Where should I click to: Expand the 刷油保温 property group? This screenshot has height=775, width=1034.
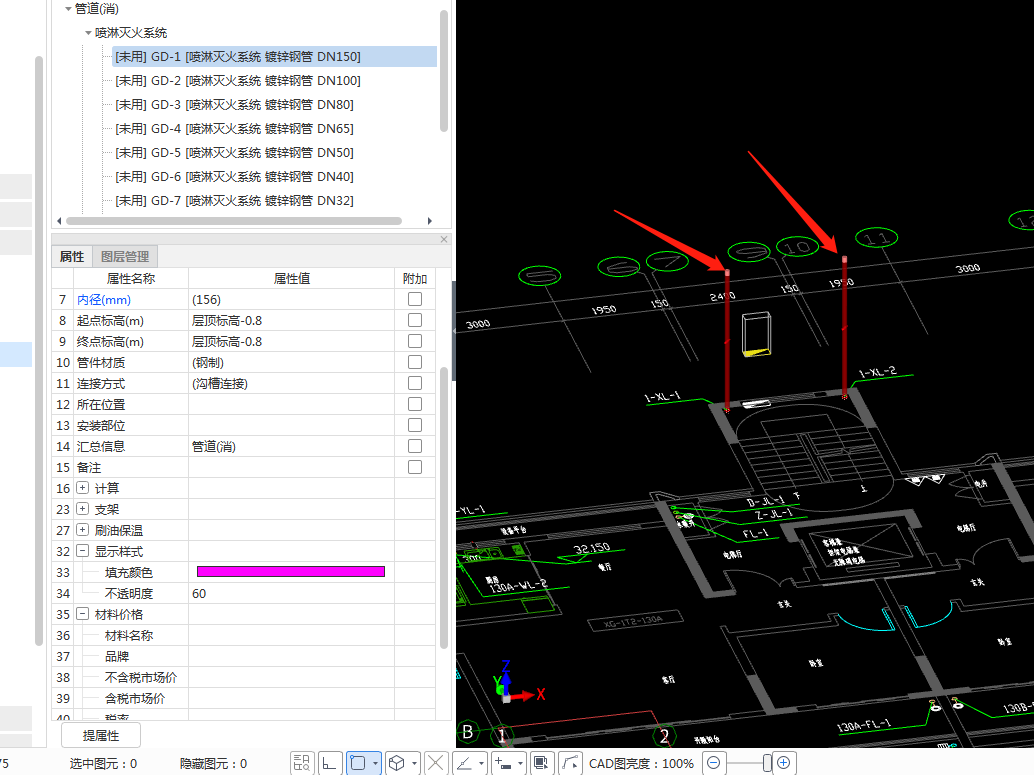pos(82,530)
